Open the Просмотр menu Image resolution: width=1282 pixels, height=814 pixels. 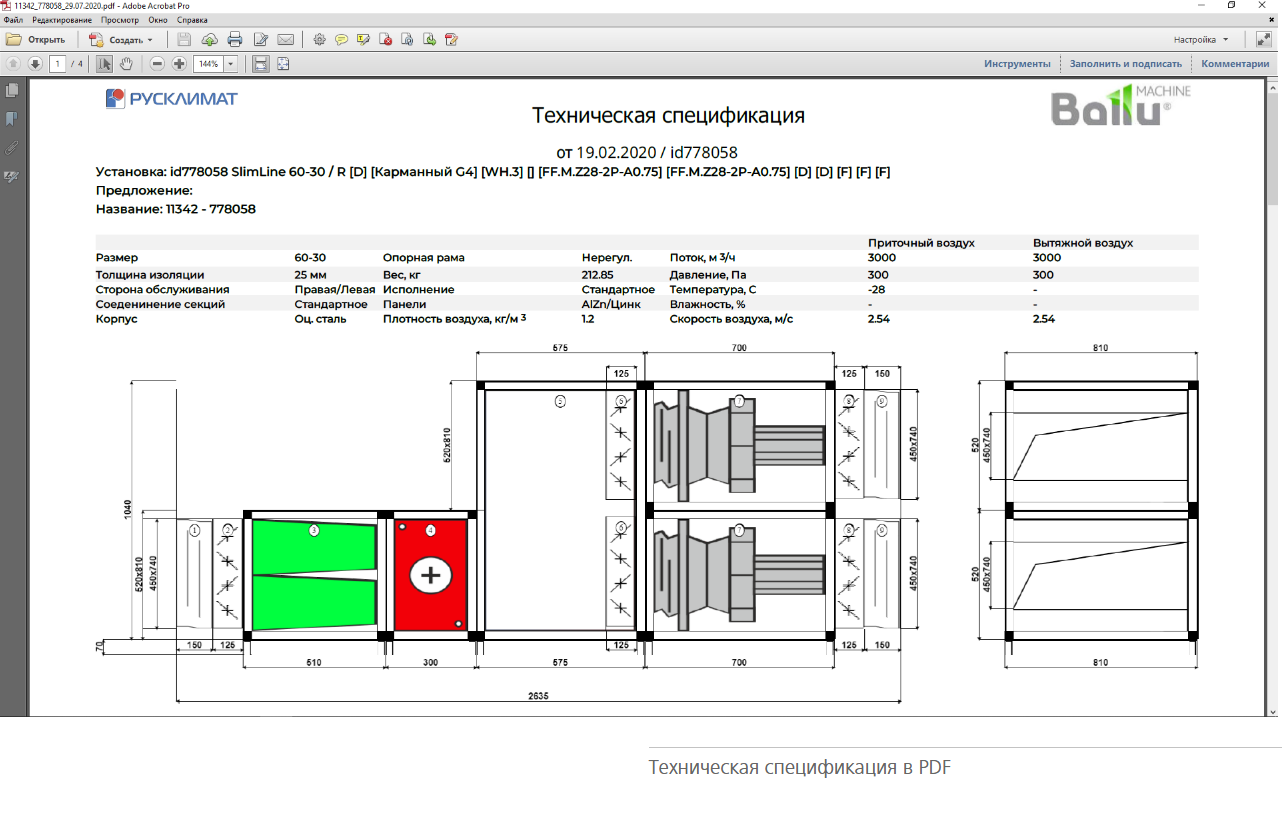pos(121,20)
